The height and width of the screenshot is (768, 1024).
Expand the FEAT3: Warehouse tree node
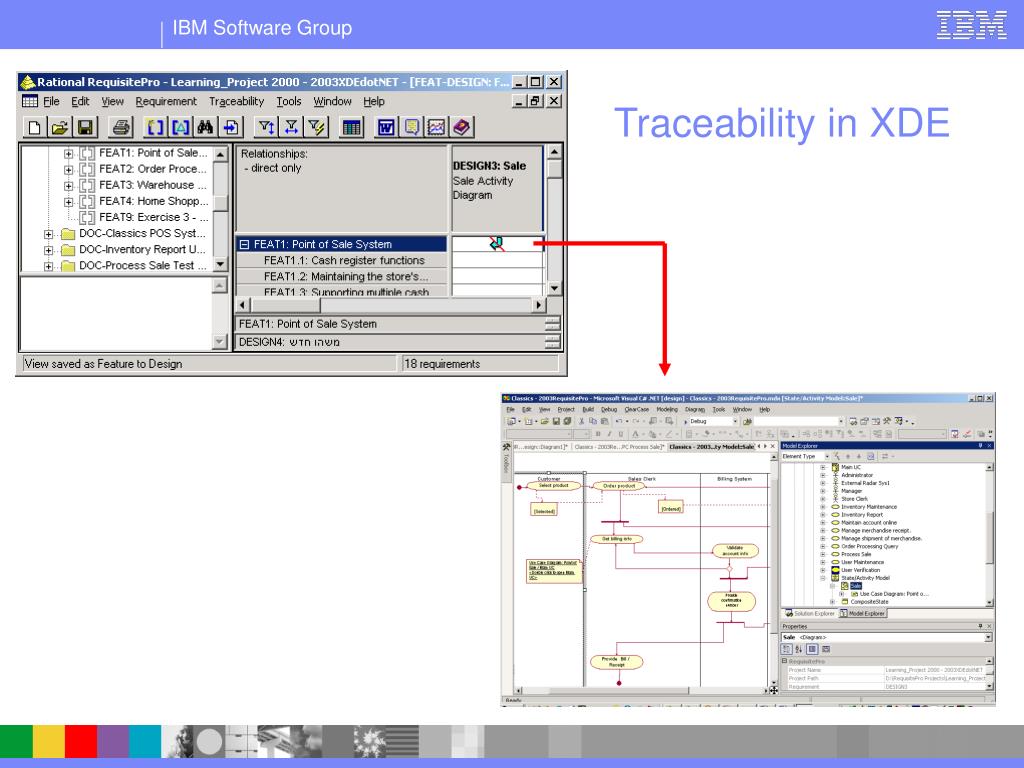coord(69,186)
